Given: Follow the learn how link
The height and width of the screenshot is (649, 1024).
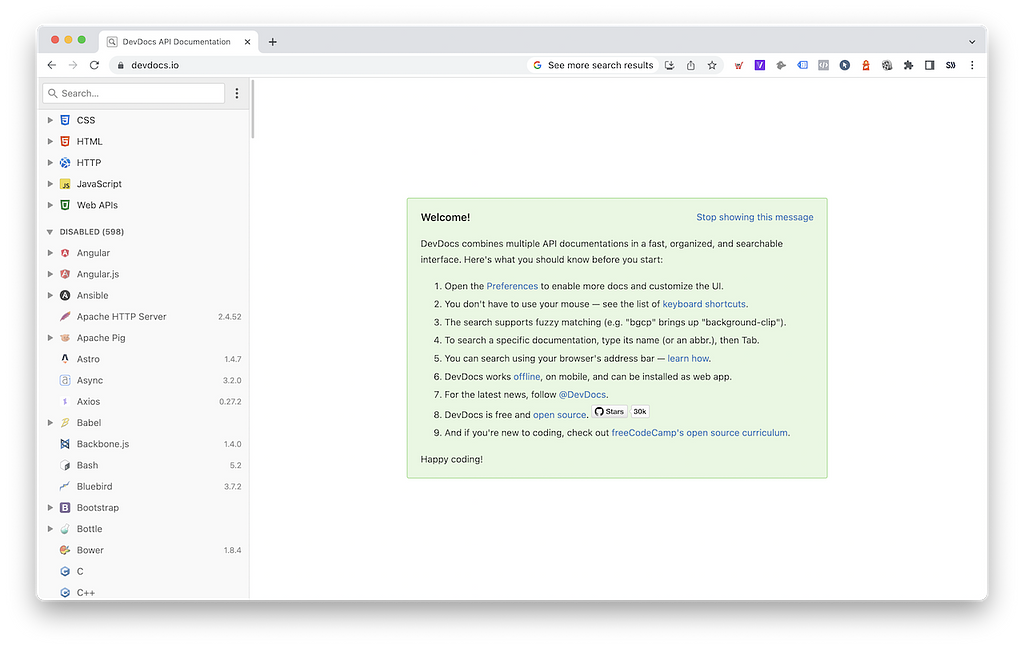Looking at the screenshot, I should point(688,358).
